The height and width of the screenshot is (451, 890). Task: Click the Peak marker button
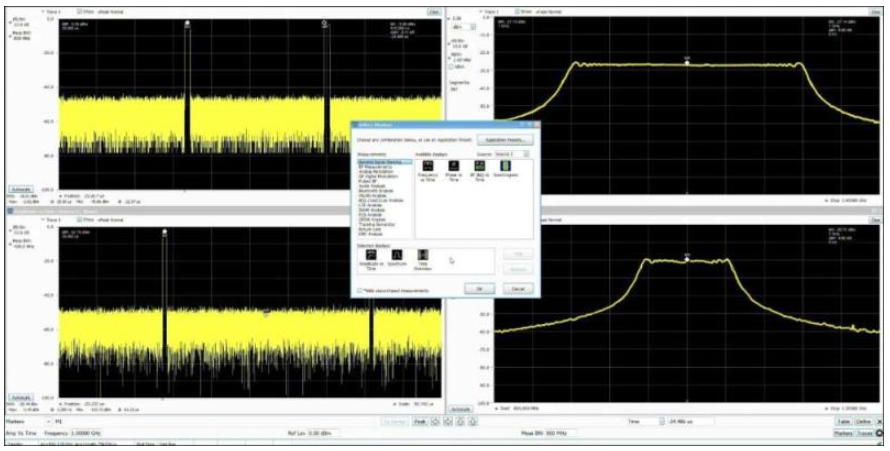(x=419, y=422)
